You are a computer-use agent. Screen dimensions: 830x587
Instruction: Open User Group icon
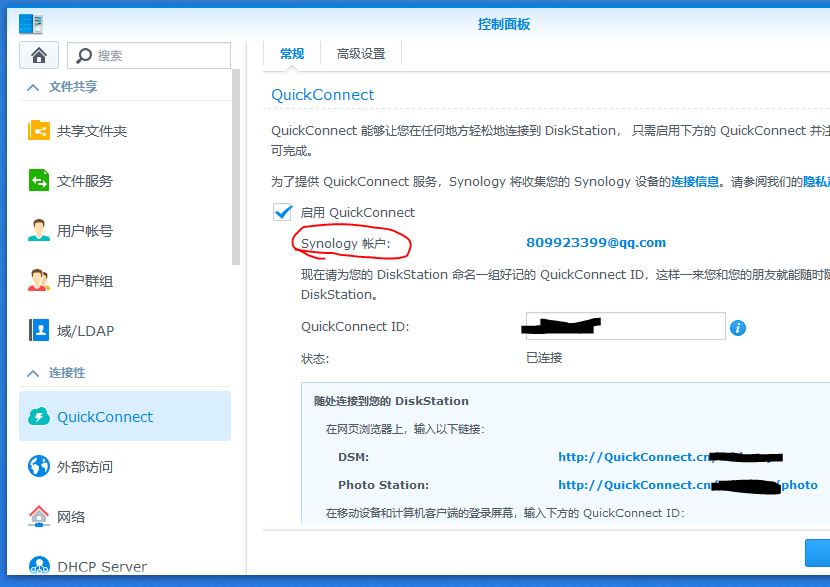click(39, 281)
